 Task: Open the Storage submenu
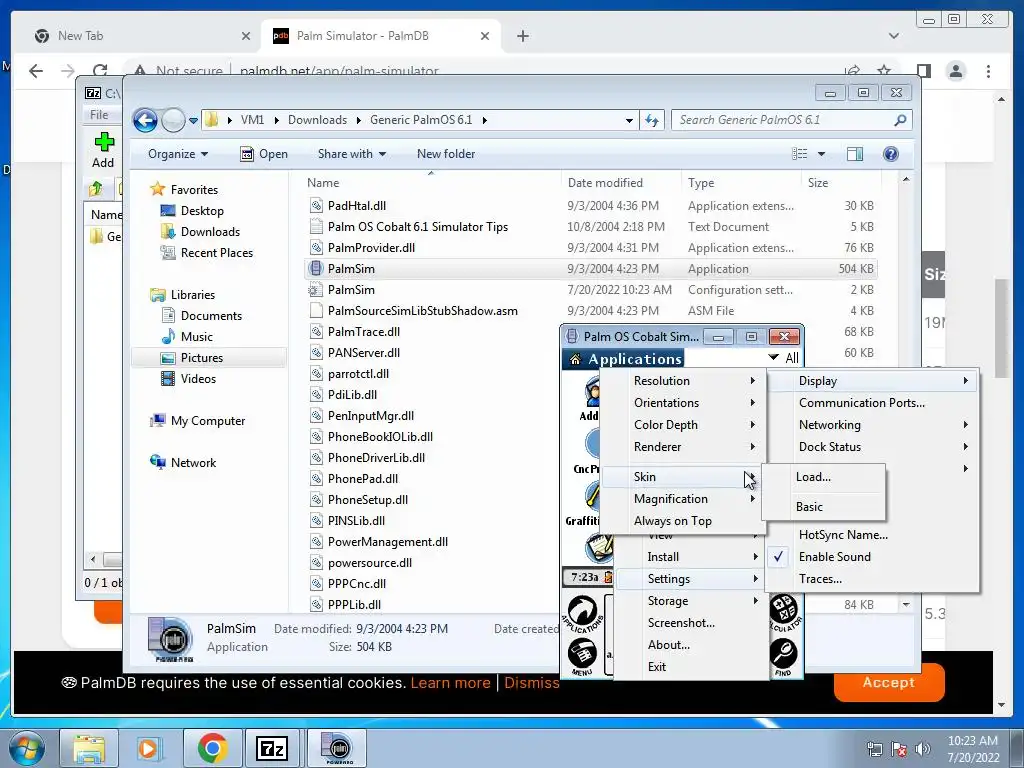691,601
